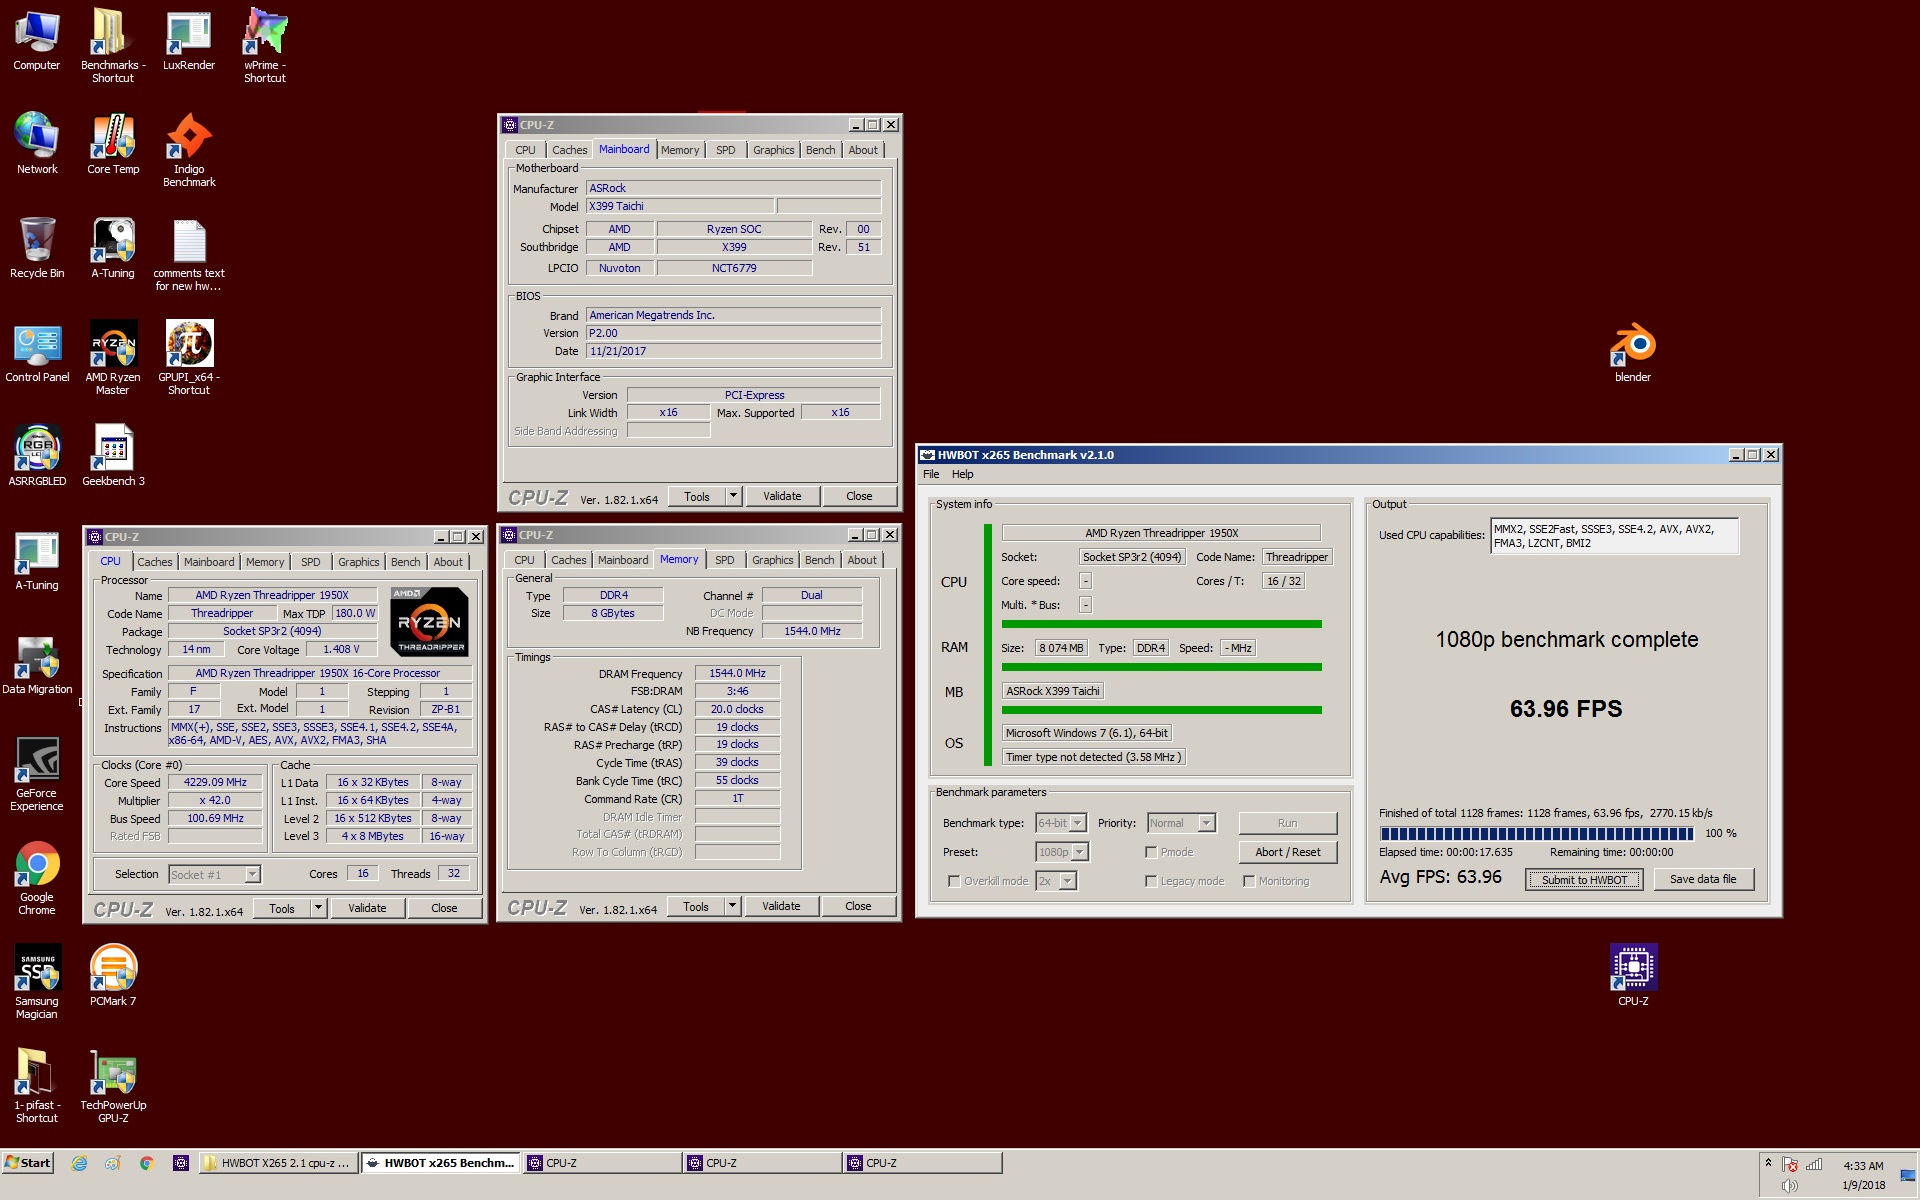Open the blender desktop icon
The image size is (1920, 1200).
coord(1633,351)
